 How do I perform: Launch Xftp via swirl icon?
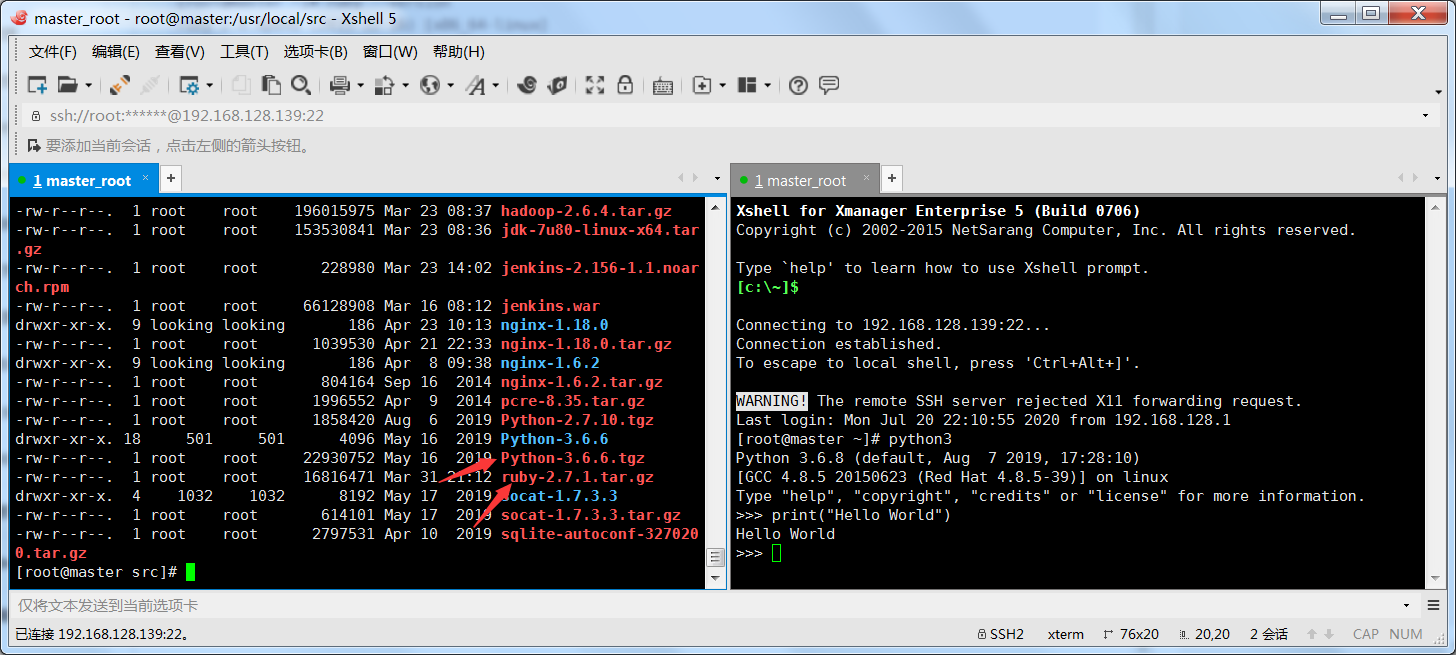[x=527, y=85]
